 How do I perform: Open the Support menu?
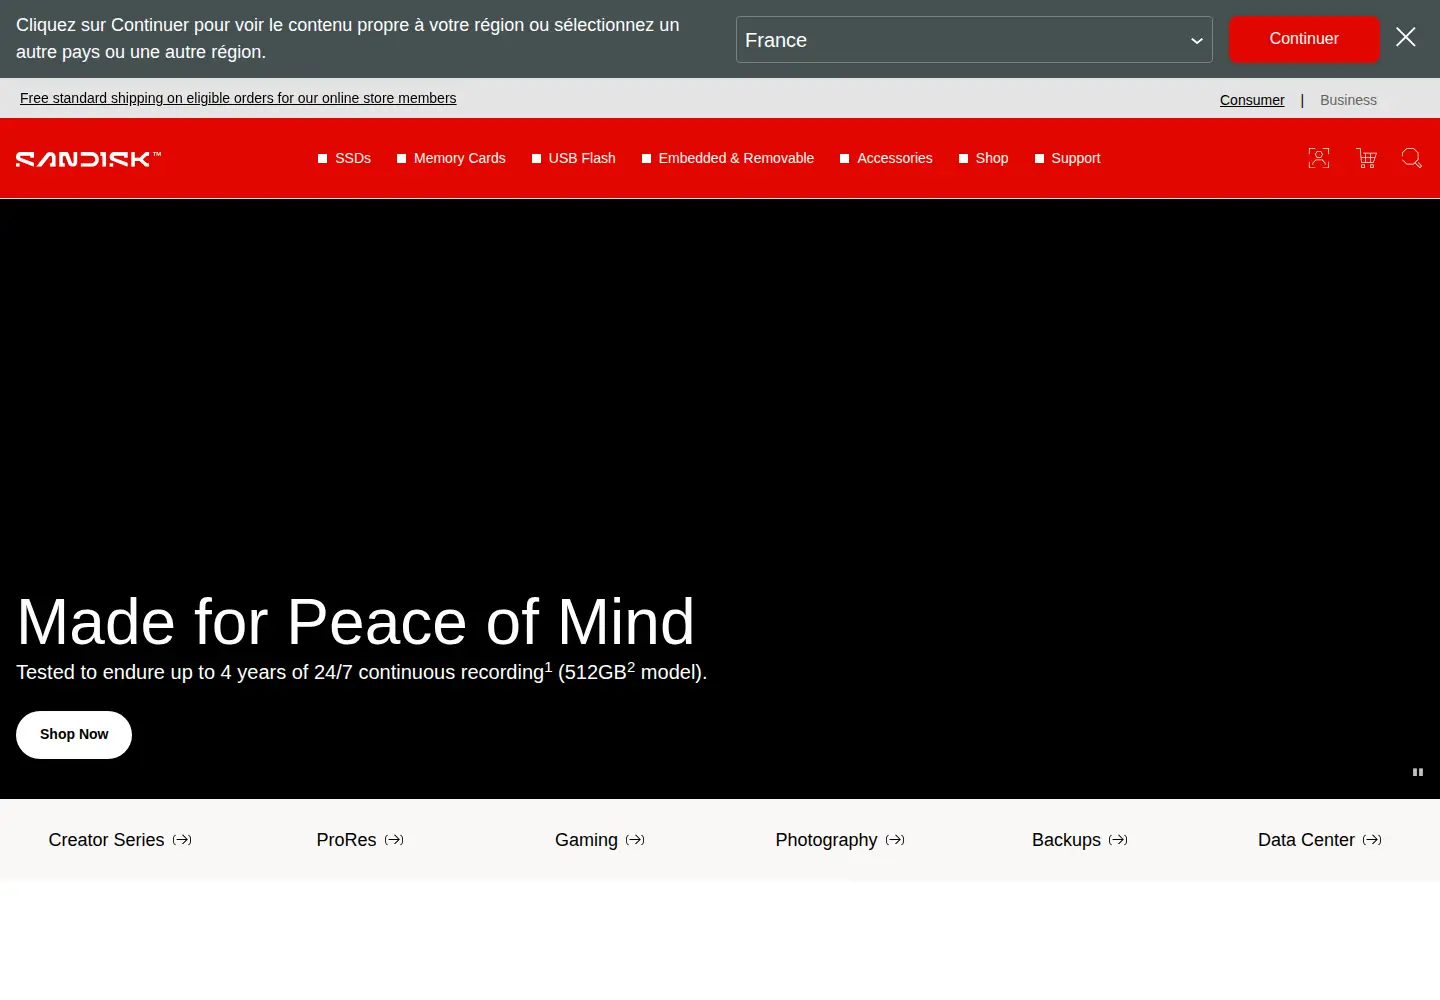(1068, 158)
